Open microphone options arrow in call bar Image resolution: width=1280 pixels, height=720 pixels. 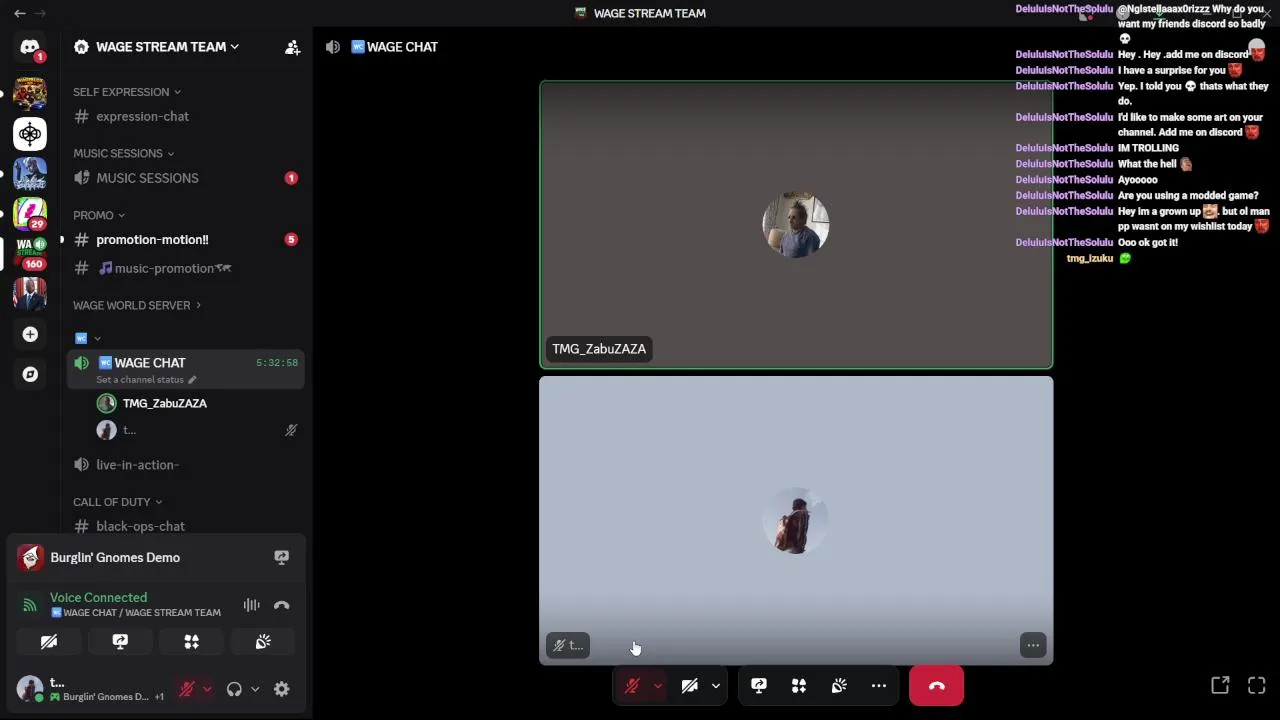pos(657,686)
